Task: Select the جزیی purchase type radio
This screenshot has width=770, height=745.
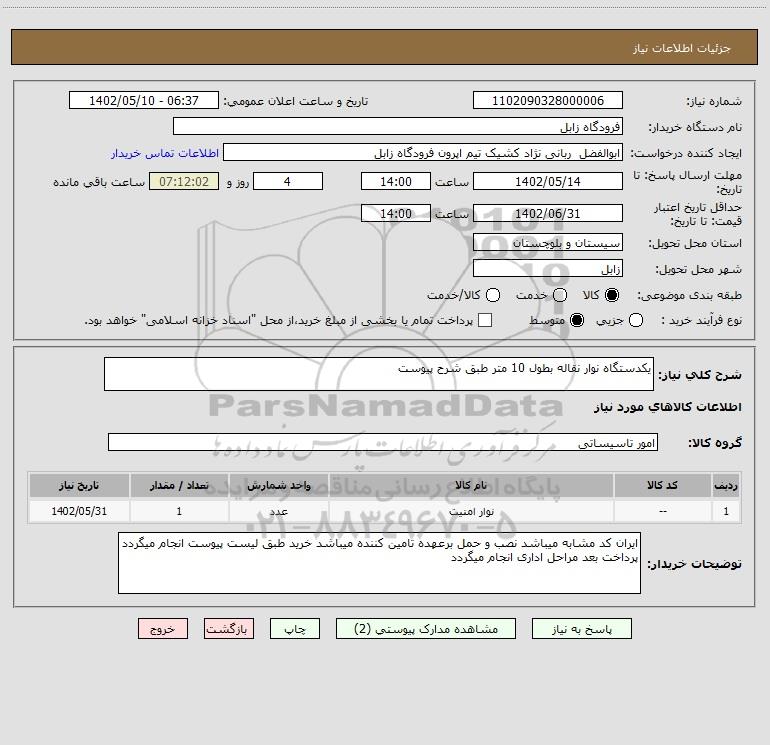Action: (636, 320)
